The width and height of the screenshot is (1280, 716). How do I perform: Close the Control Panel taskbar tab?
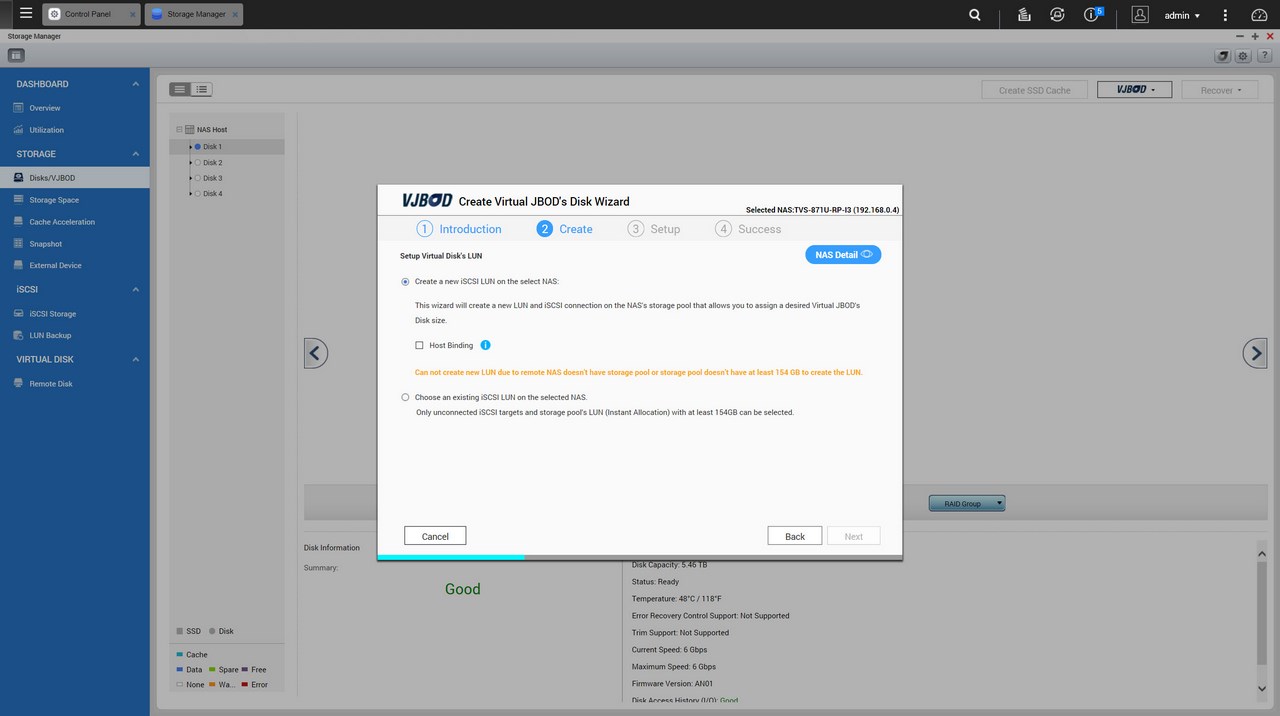click(133, 15)
